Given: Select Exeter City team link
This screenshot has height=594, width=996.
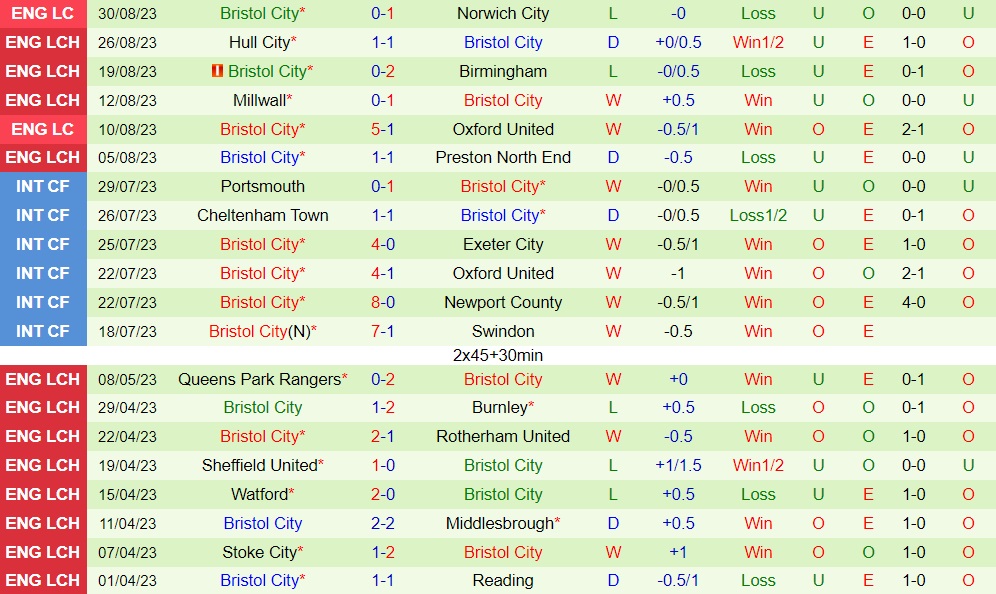Looking at the screenshot, I should (503, 245).
